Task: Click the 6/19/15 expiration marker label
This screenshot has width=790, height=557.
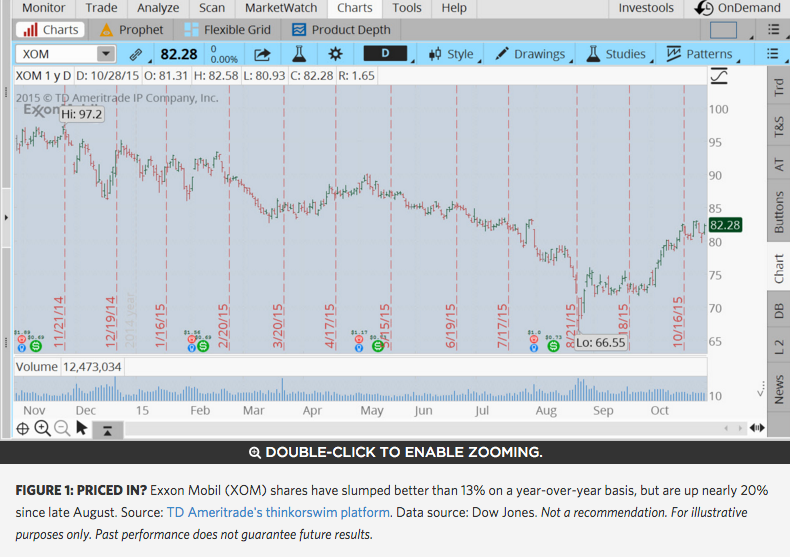Action: click(450, 325)
